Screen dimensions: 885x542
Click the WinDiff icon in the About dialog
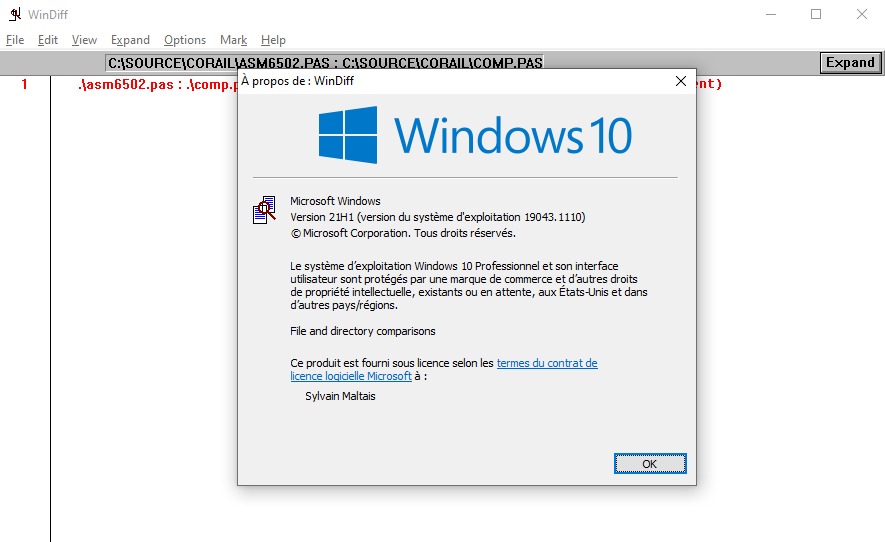[264, 210]
